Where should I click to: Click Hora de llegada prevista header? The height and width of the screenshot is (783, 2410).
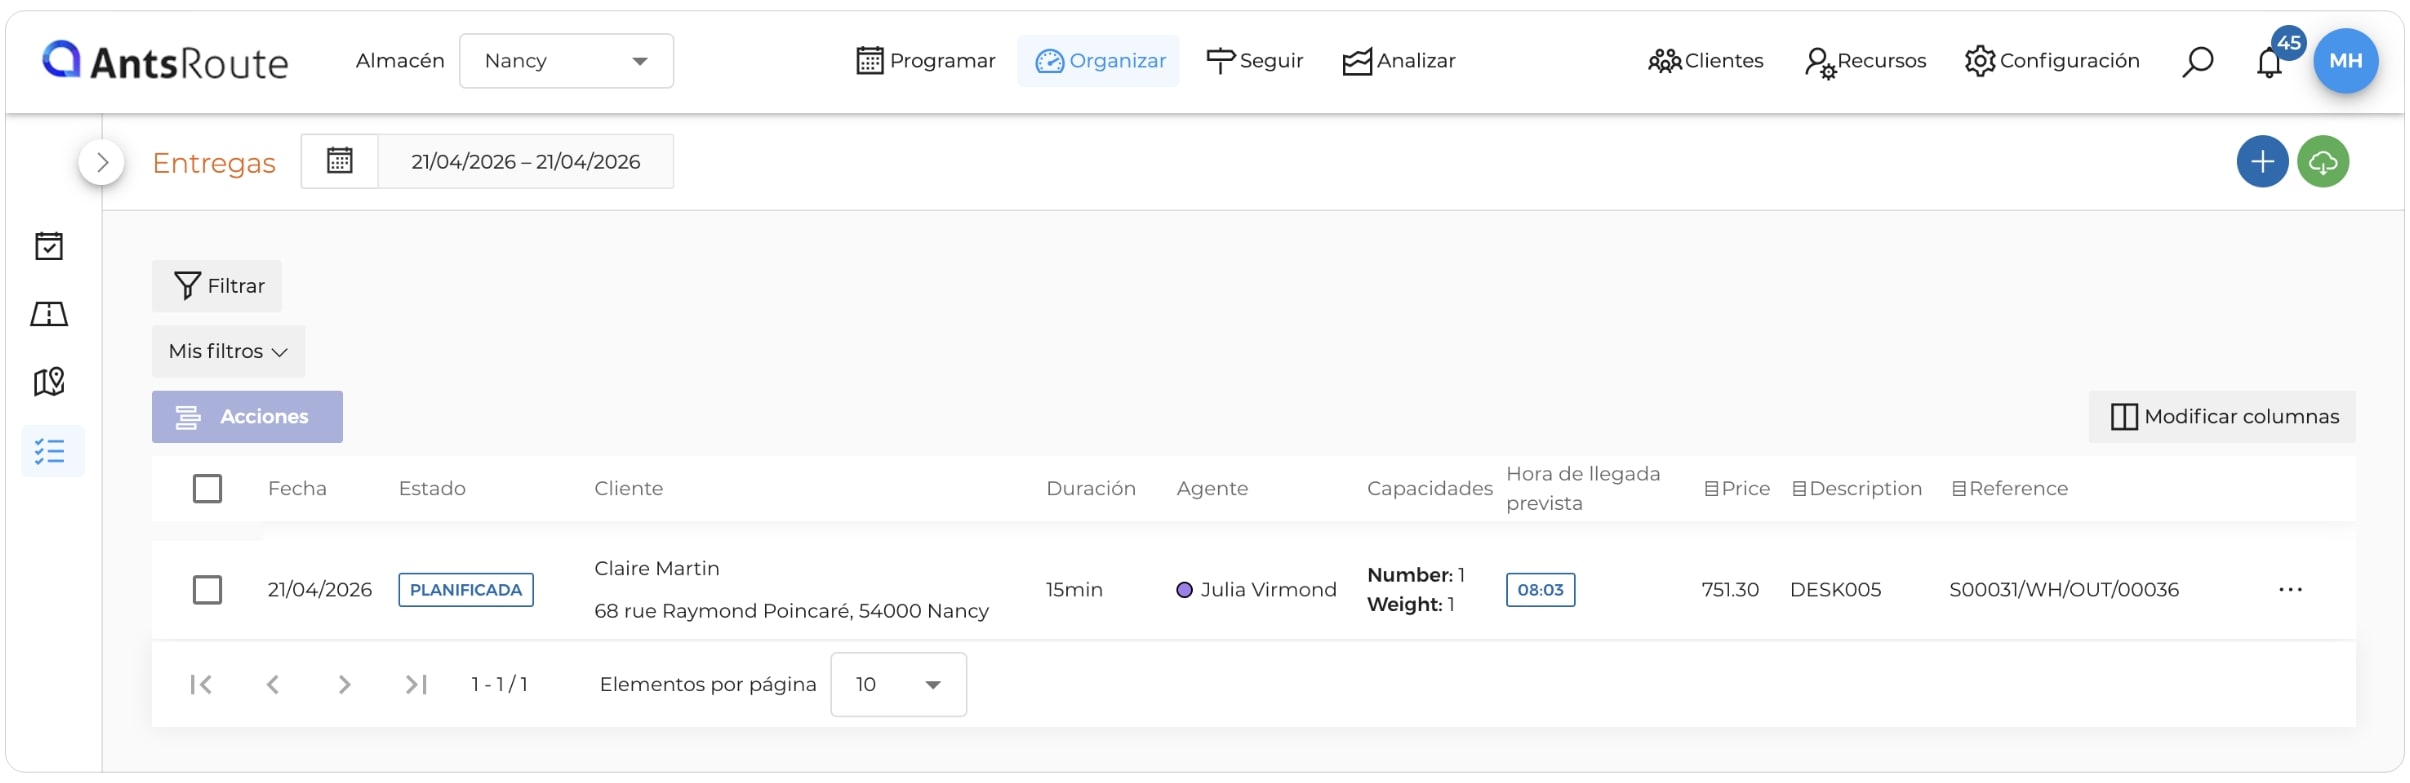(1583, 489)
